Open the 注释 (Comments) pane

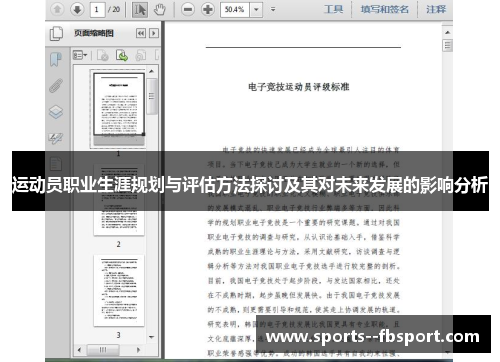436,9
